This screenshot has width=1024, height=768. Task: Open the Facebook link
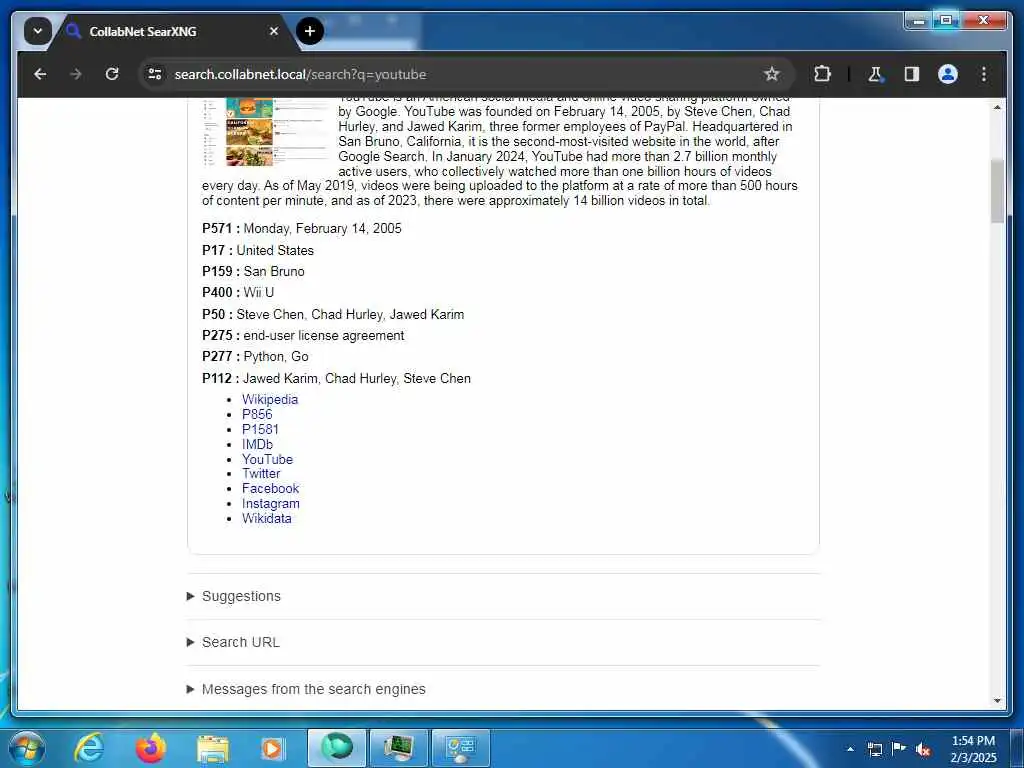pyautogui.click(x=270, y=488)
